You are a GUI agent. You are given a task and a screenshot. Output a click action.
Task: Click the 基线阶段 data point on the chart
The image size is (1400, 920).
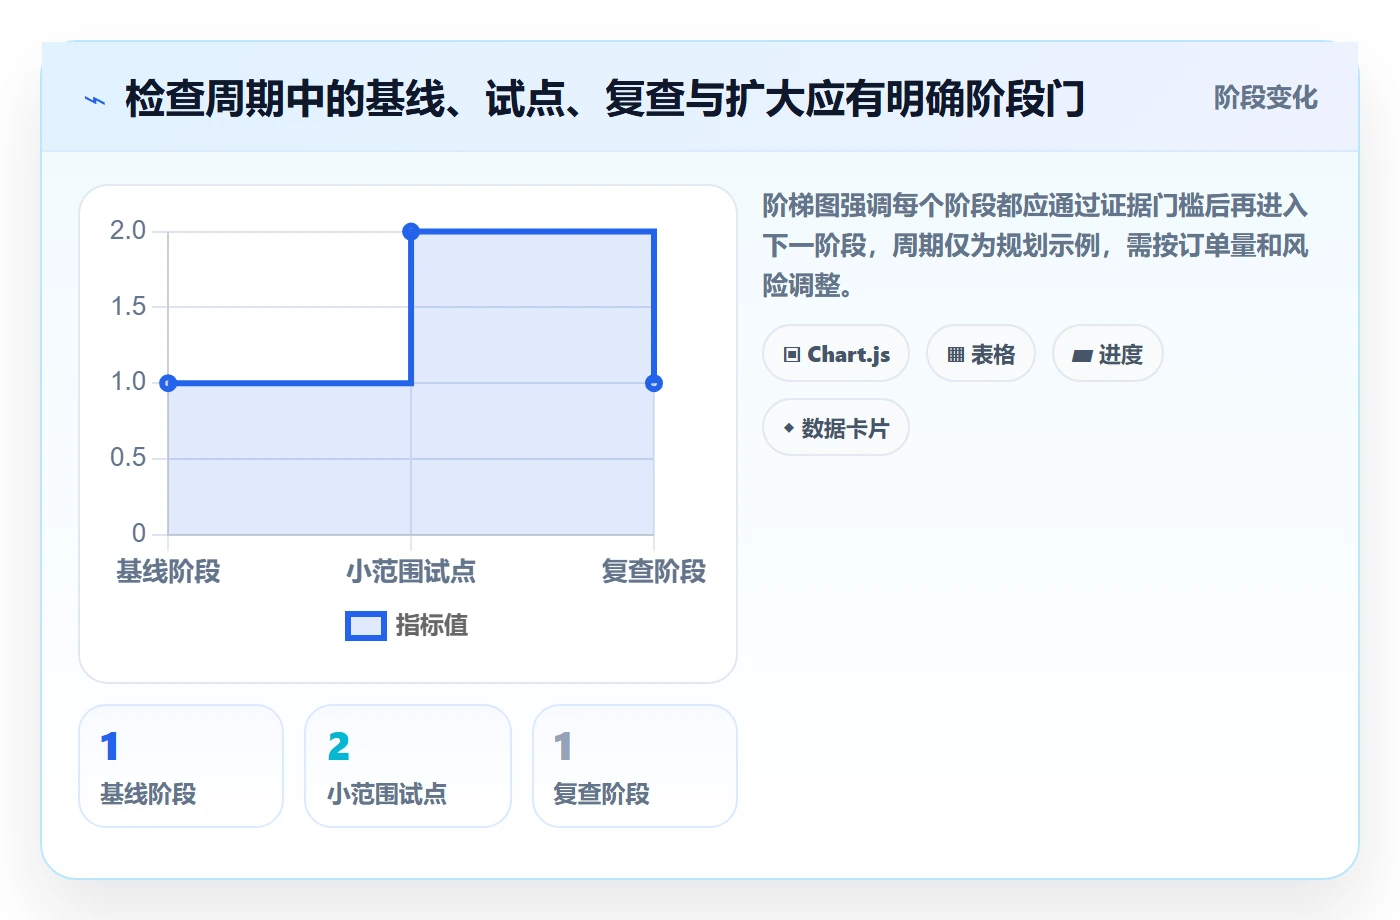tap(168, 383)
